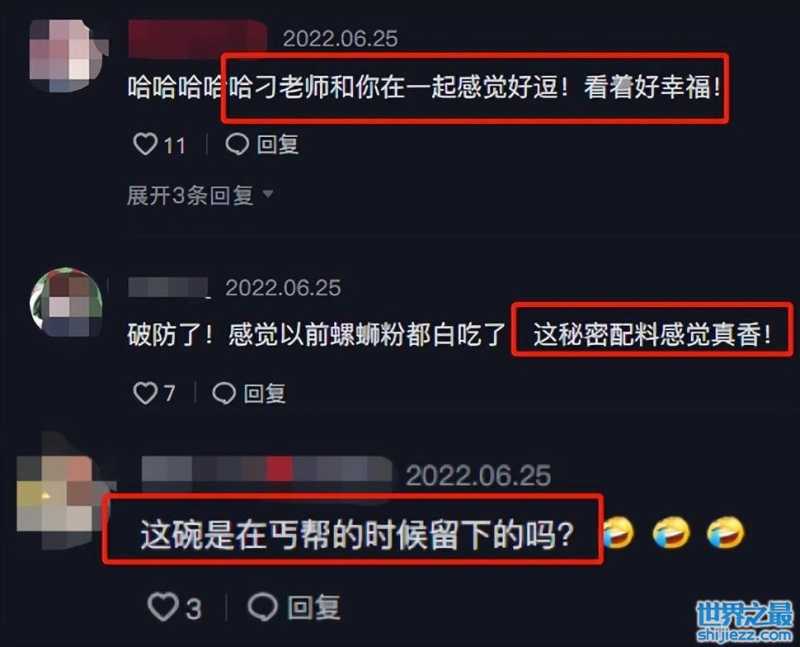Open the third commenter's blurred username
Viewport: 800px width, 647px height.
(x=267, y=475)
